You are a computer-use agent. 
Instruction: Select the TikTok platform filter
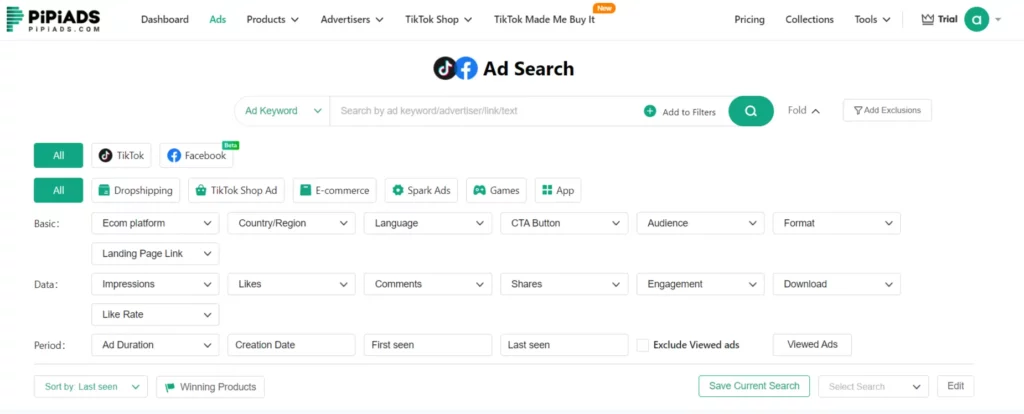pos(121,155)
